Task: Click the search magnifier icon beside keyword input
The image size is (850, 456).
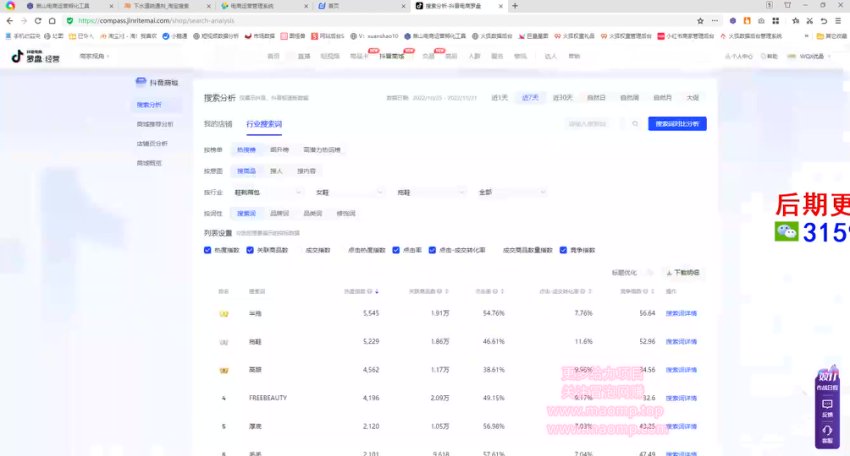Action: pyautogui.click(x=634, y=124)
